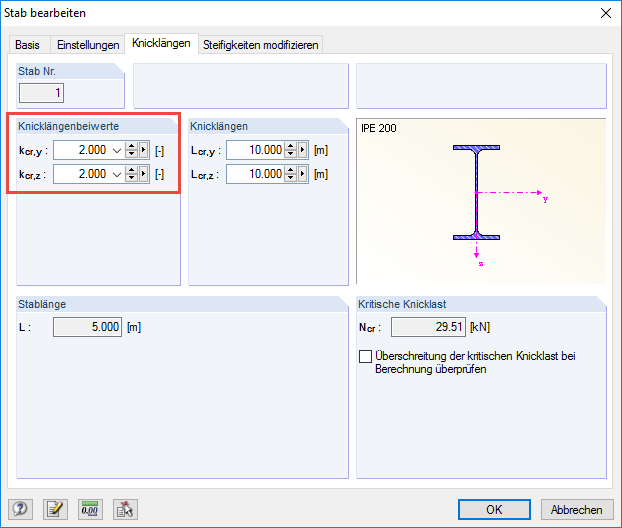
Task: Switch to the Basis tab
Action: click(x=27, y=45)
